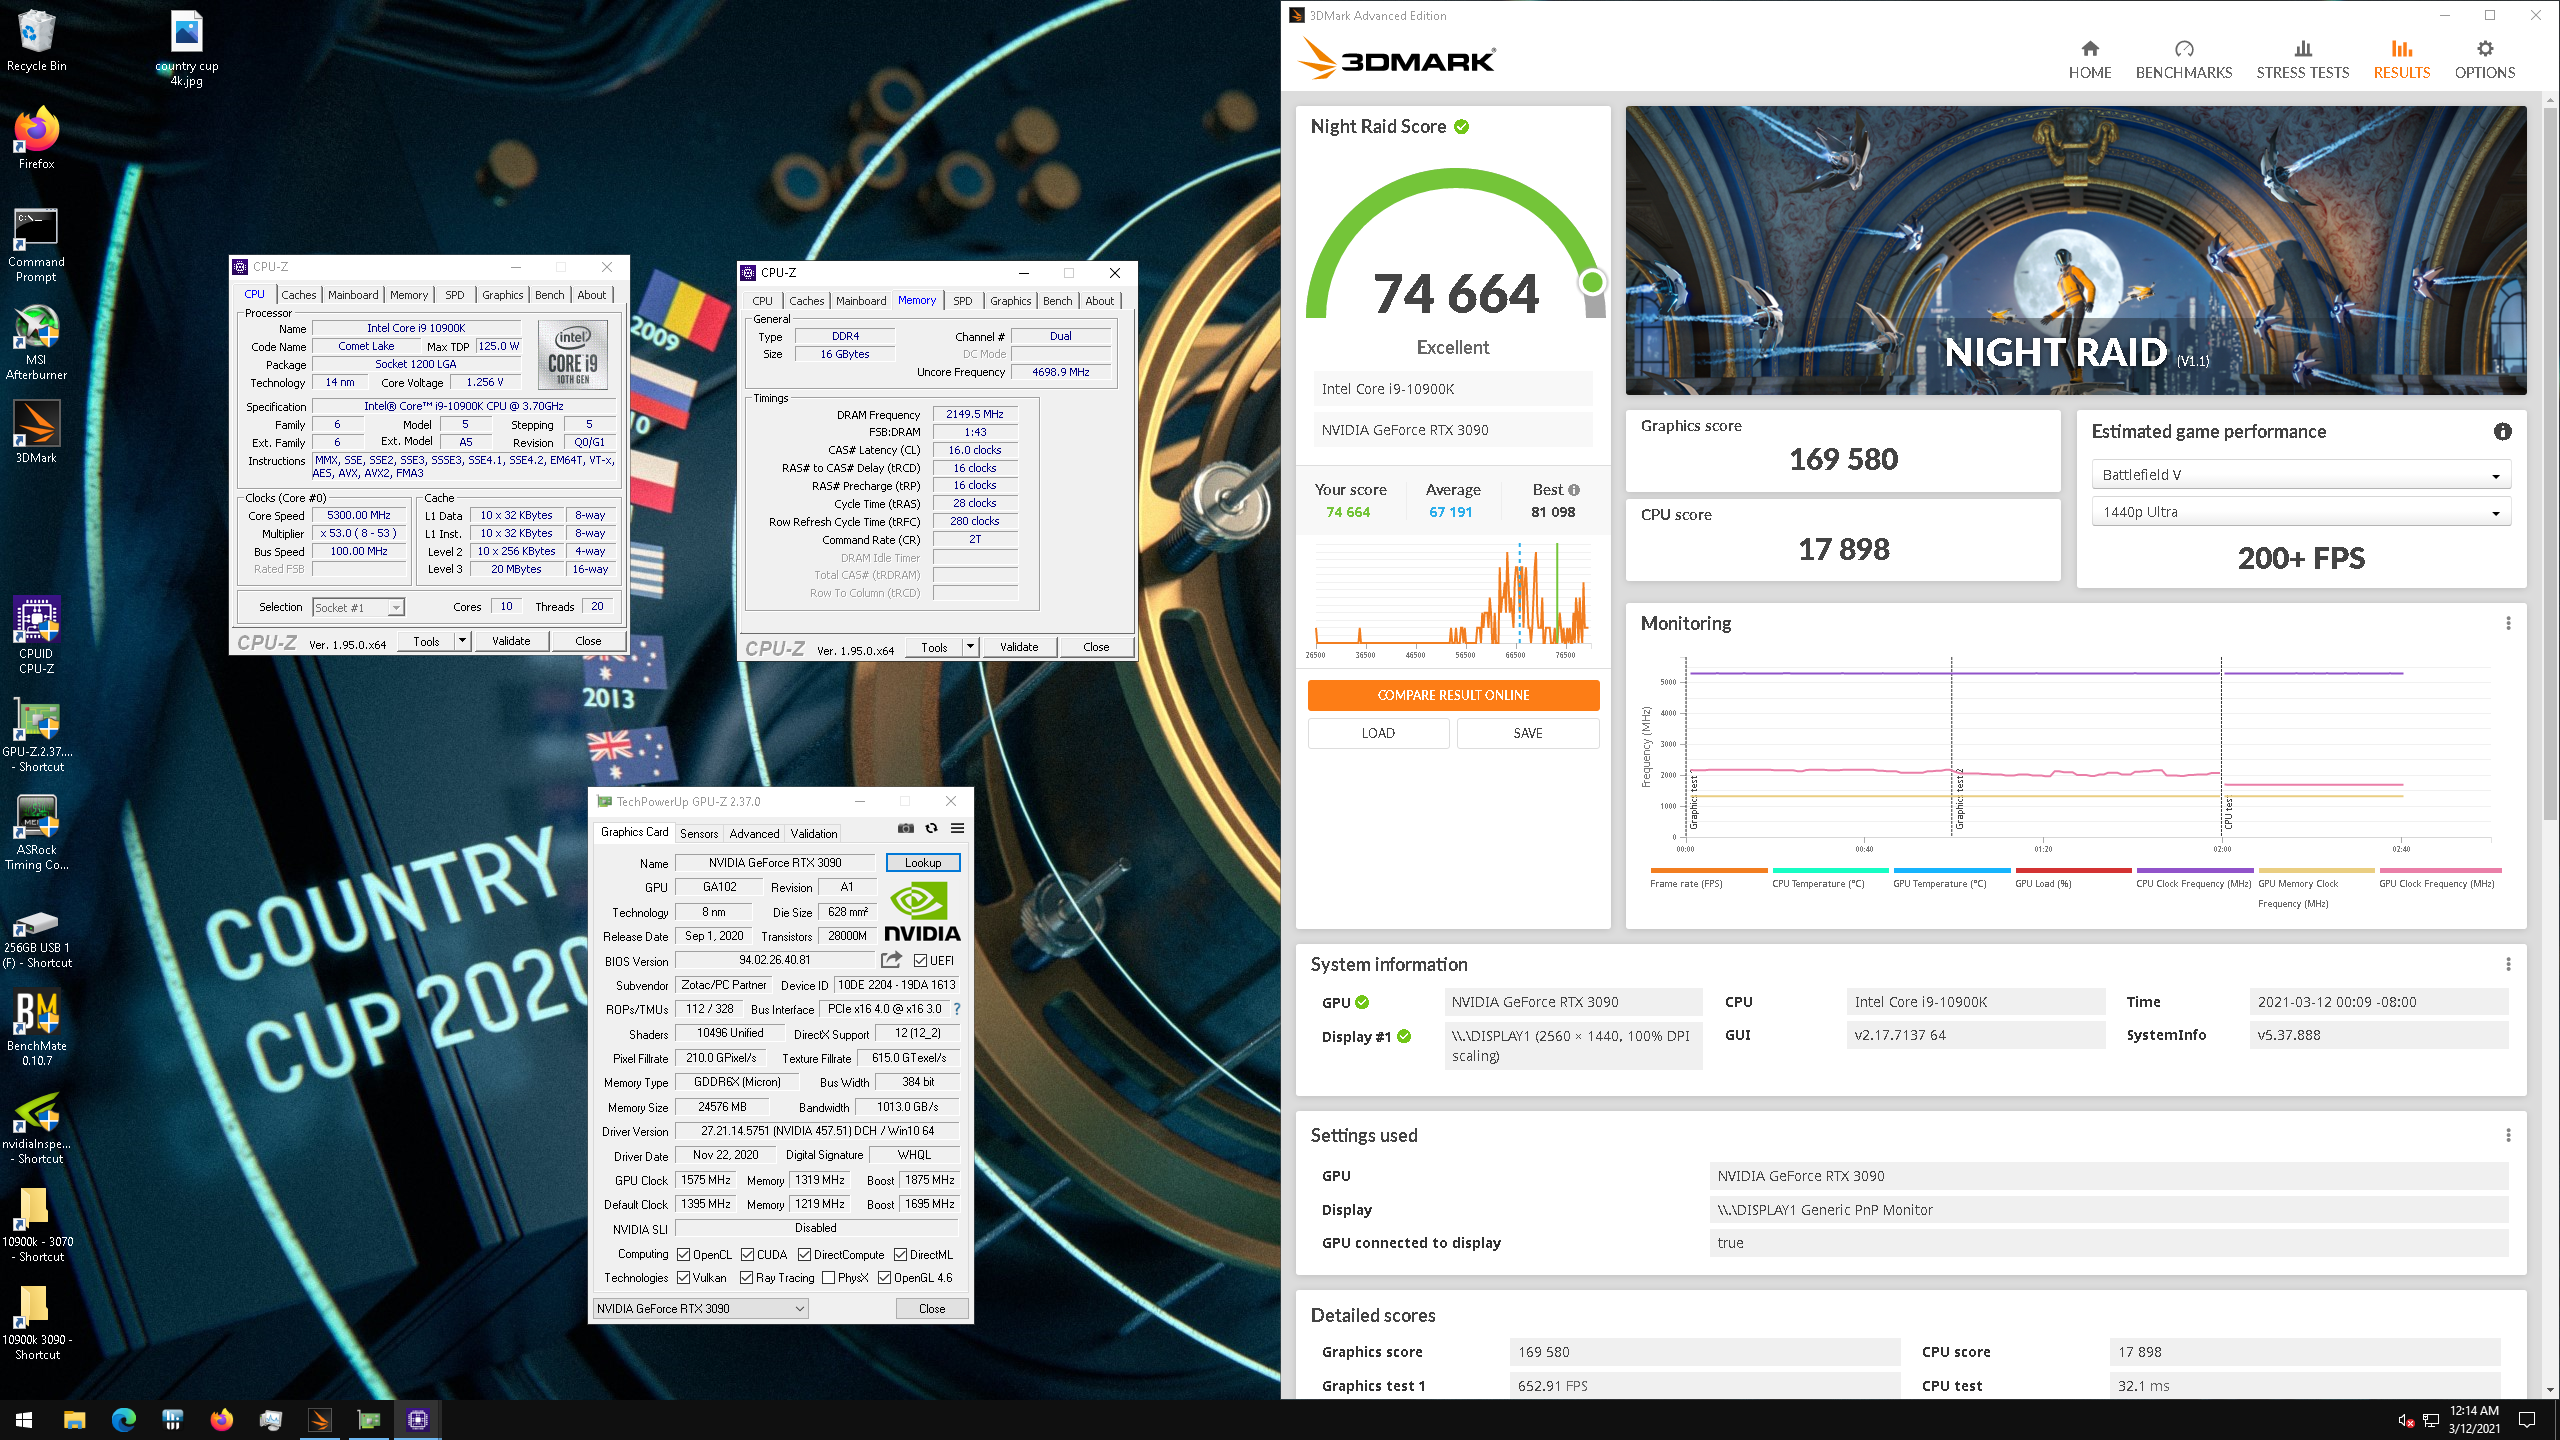Viewport: 2560px width, 1440px height.
Task: Switch to Bench tab in Memory CPU-Z window
Action: pos(1057,301)
